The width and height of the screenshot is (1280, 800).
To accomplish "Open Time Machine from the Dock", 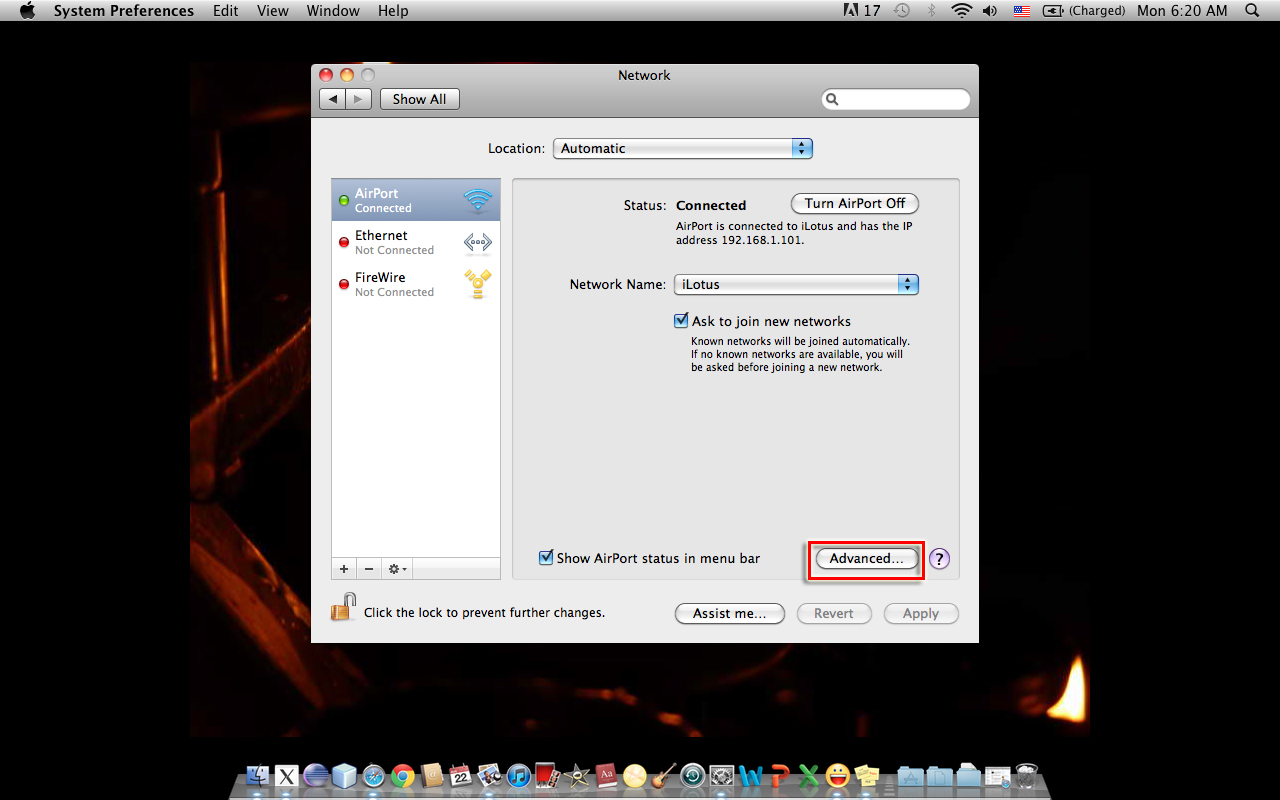I will (693, 776).
